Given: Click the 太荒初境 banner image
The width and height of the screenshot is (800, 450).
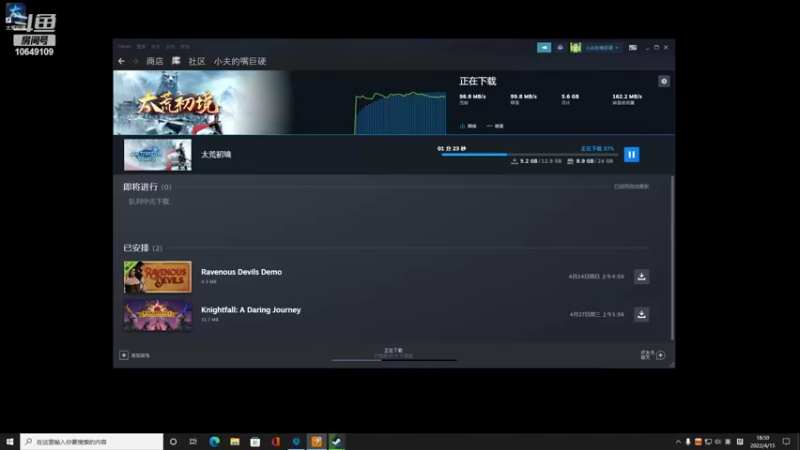Looking at the screenshot, I should click(x=202, y=103).
